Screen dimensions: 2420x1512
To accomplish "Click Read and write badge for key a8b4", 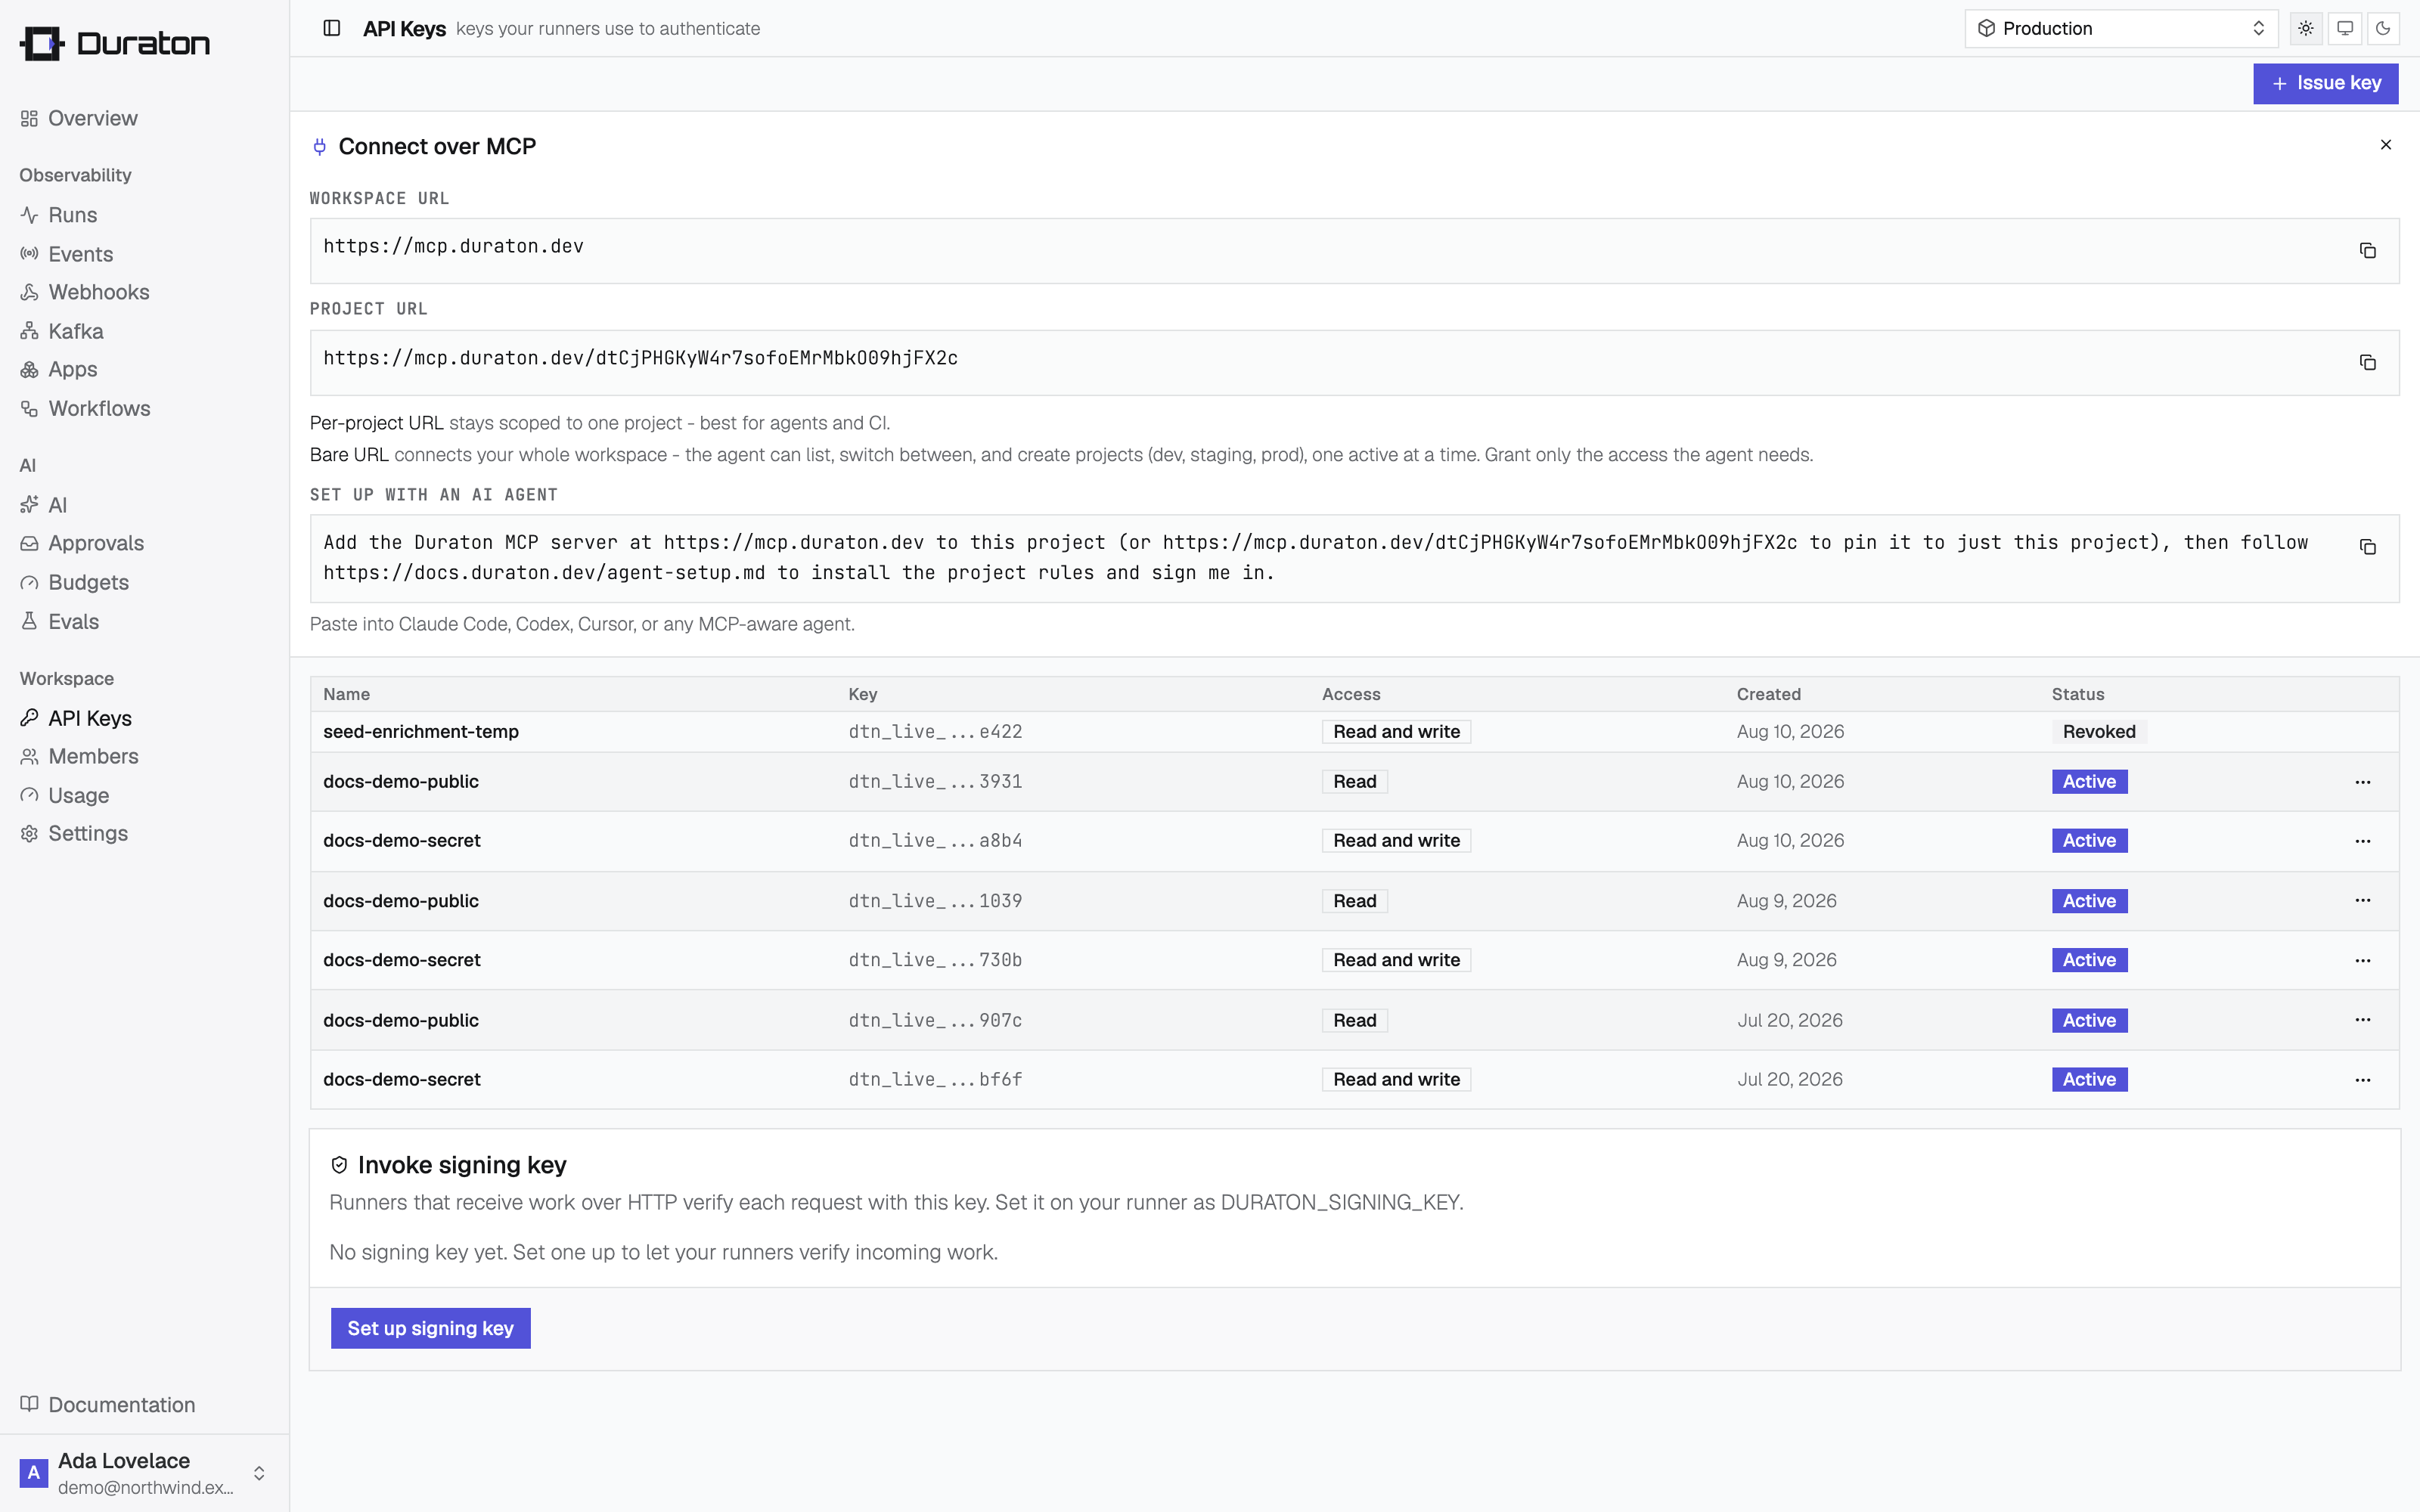I will coord(1396,840).
